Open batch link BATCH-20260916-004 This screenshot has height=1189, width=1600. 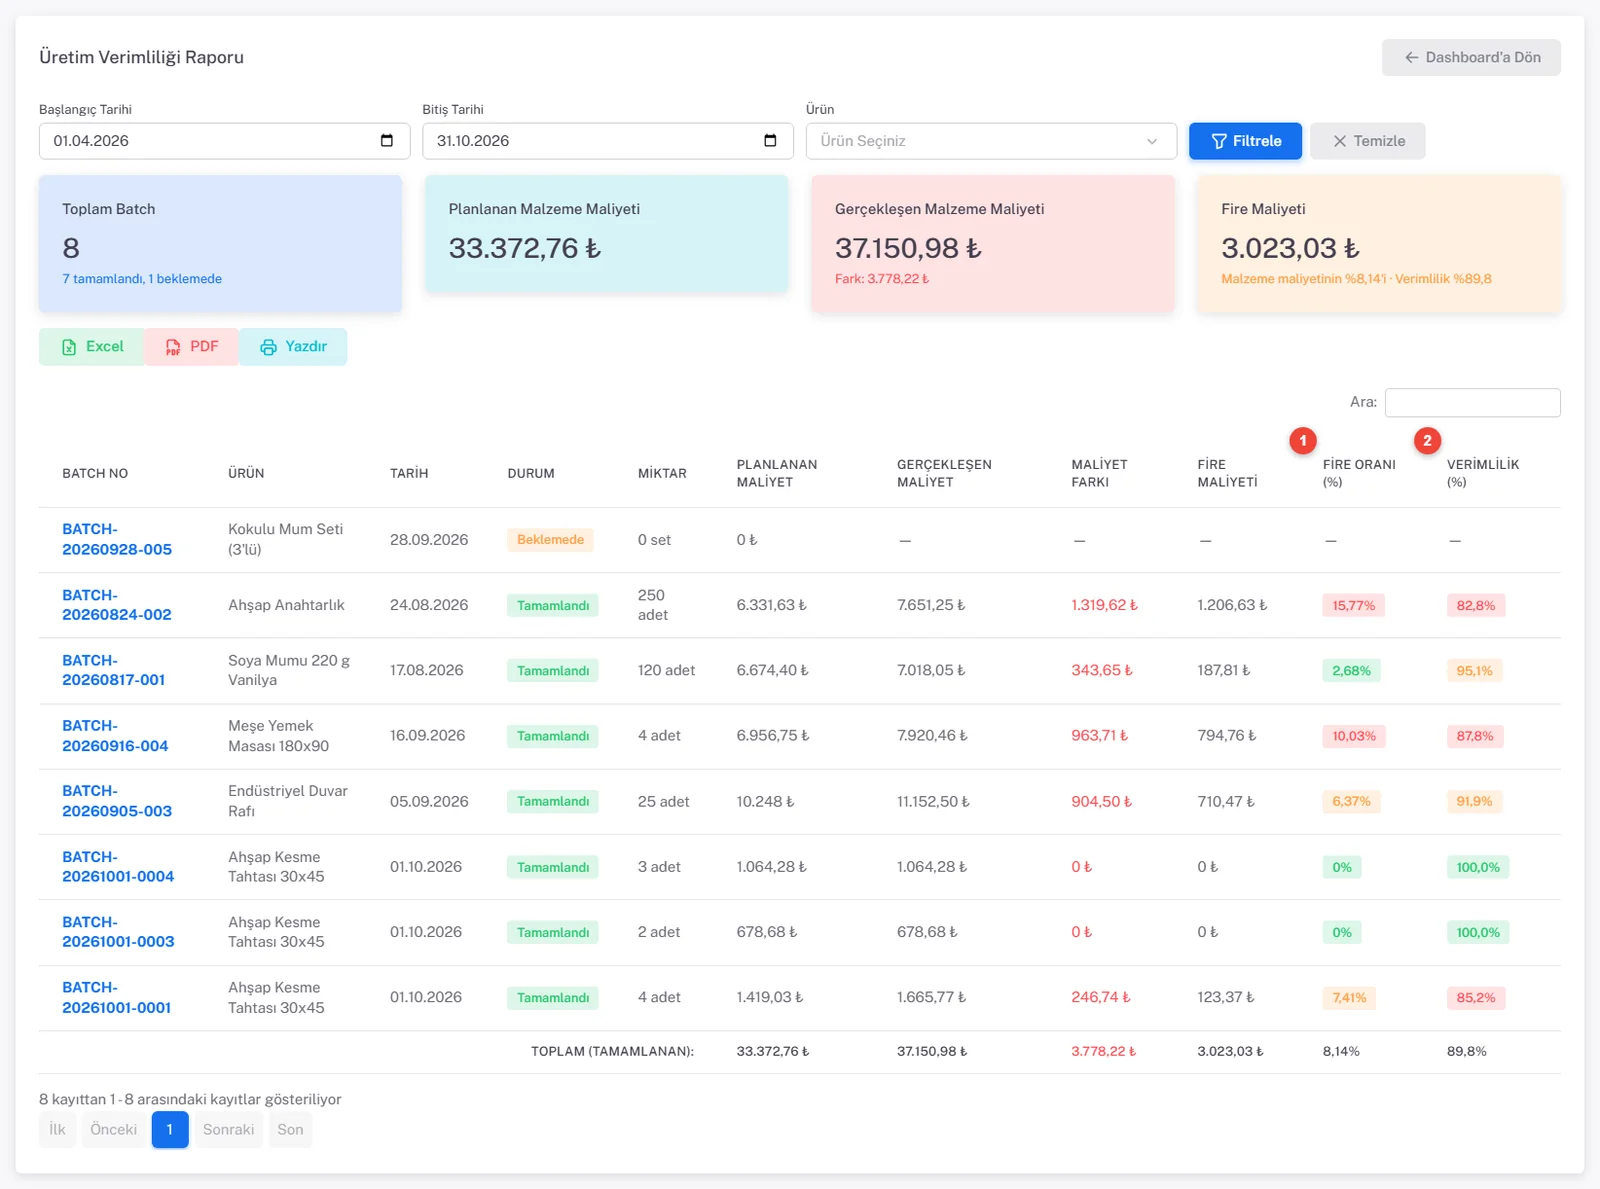click(x=115, y=736)
